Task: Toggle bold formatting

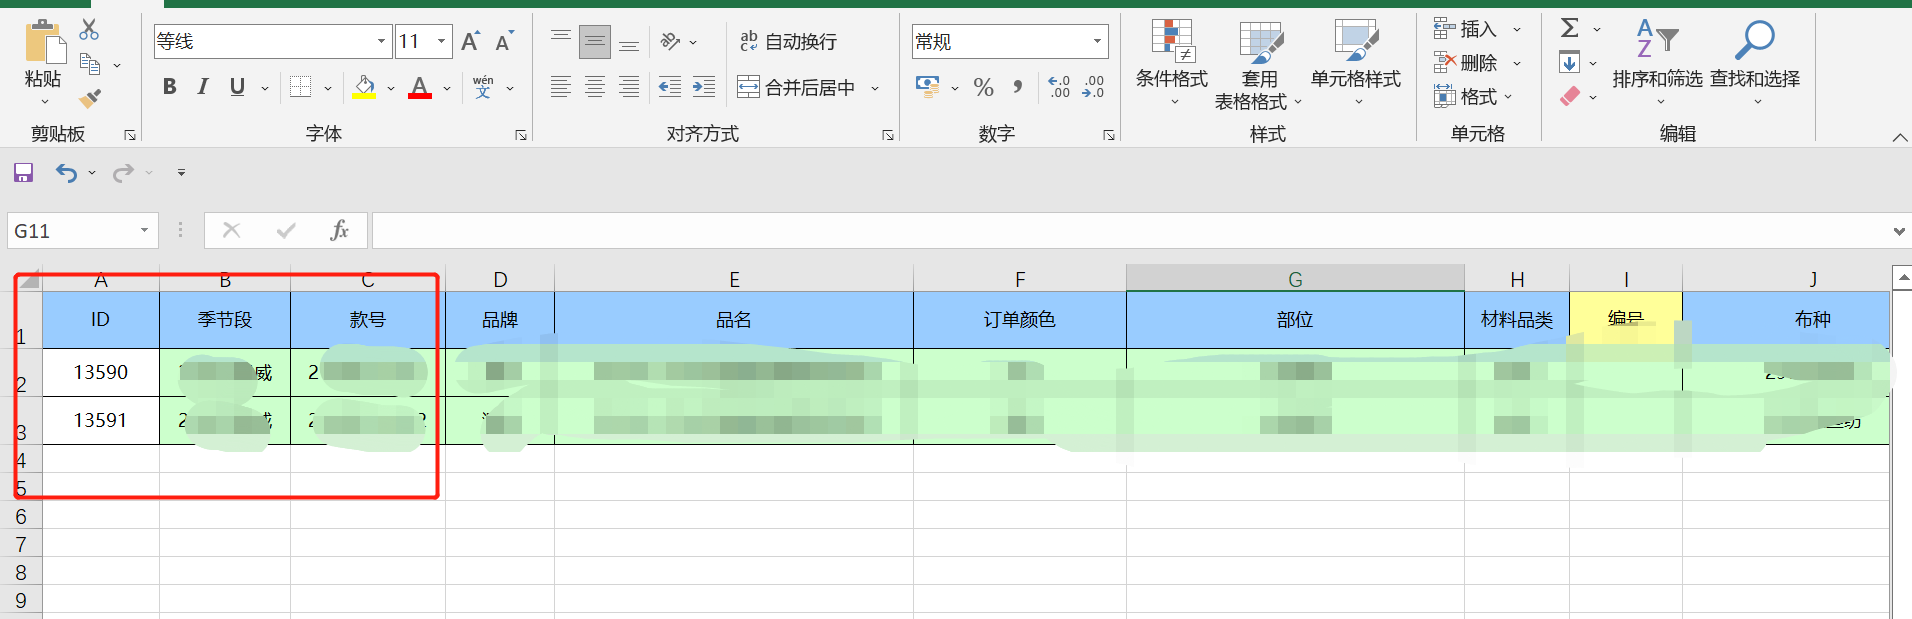Action: [170, 87]
